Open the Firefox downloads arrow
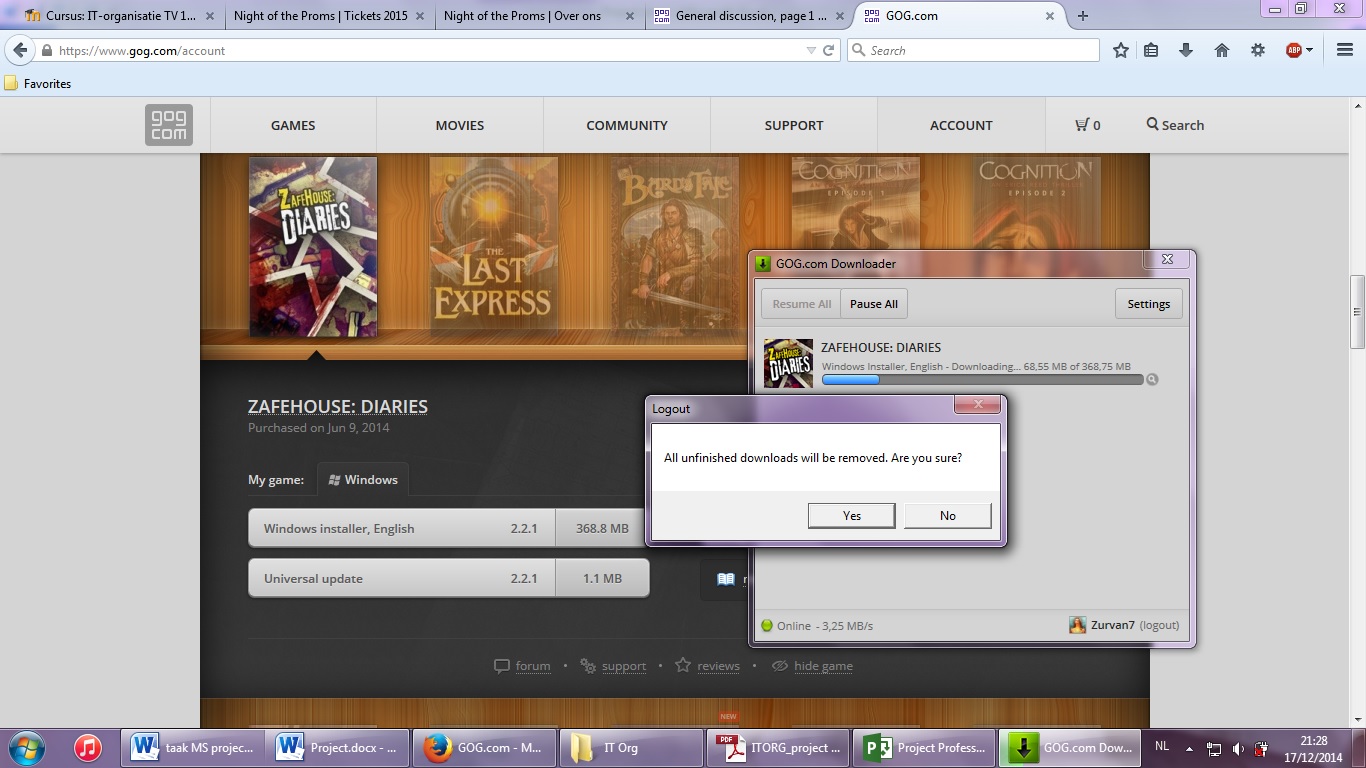The height and width of the screenshot is (768, 1366). [1186, 50]
